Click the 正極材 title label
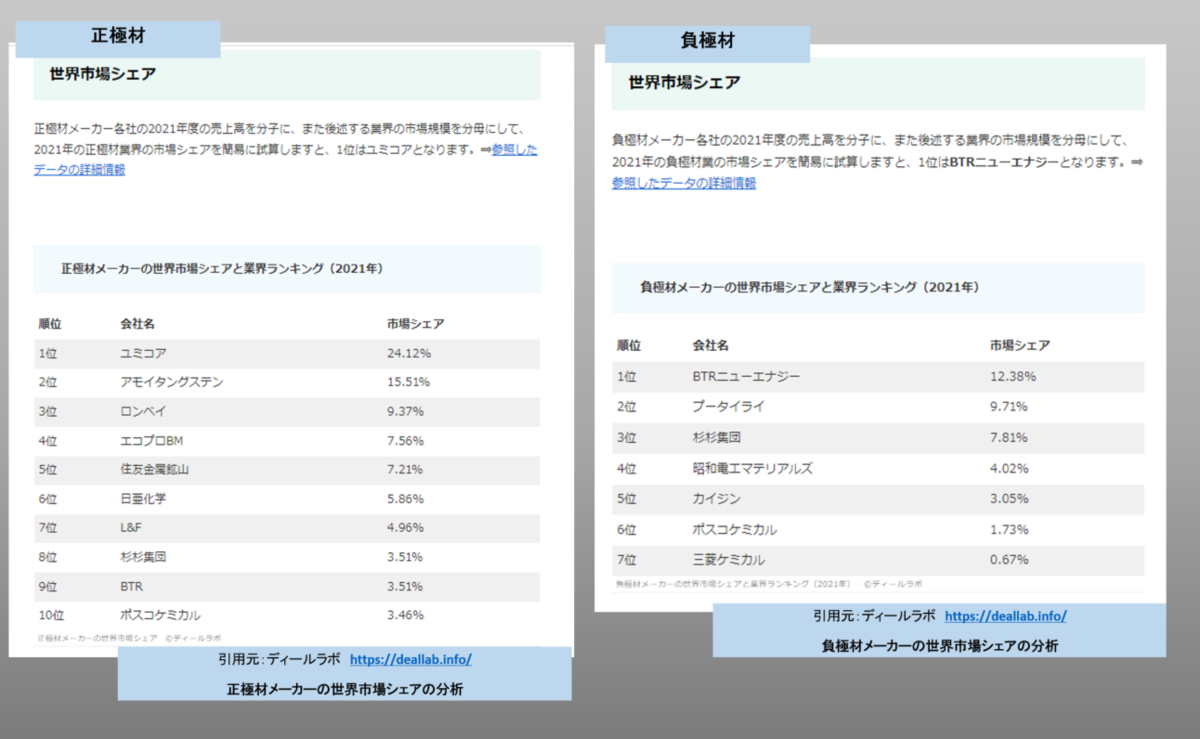The image size is (1200, 739). 118,38
